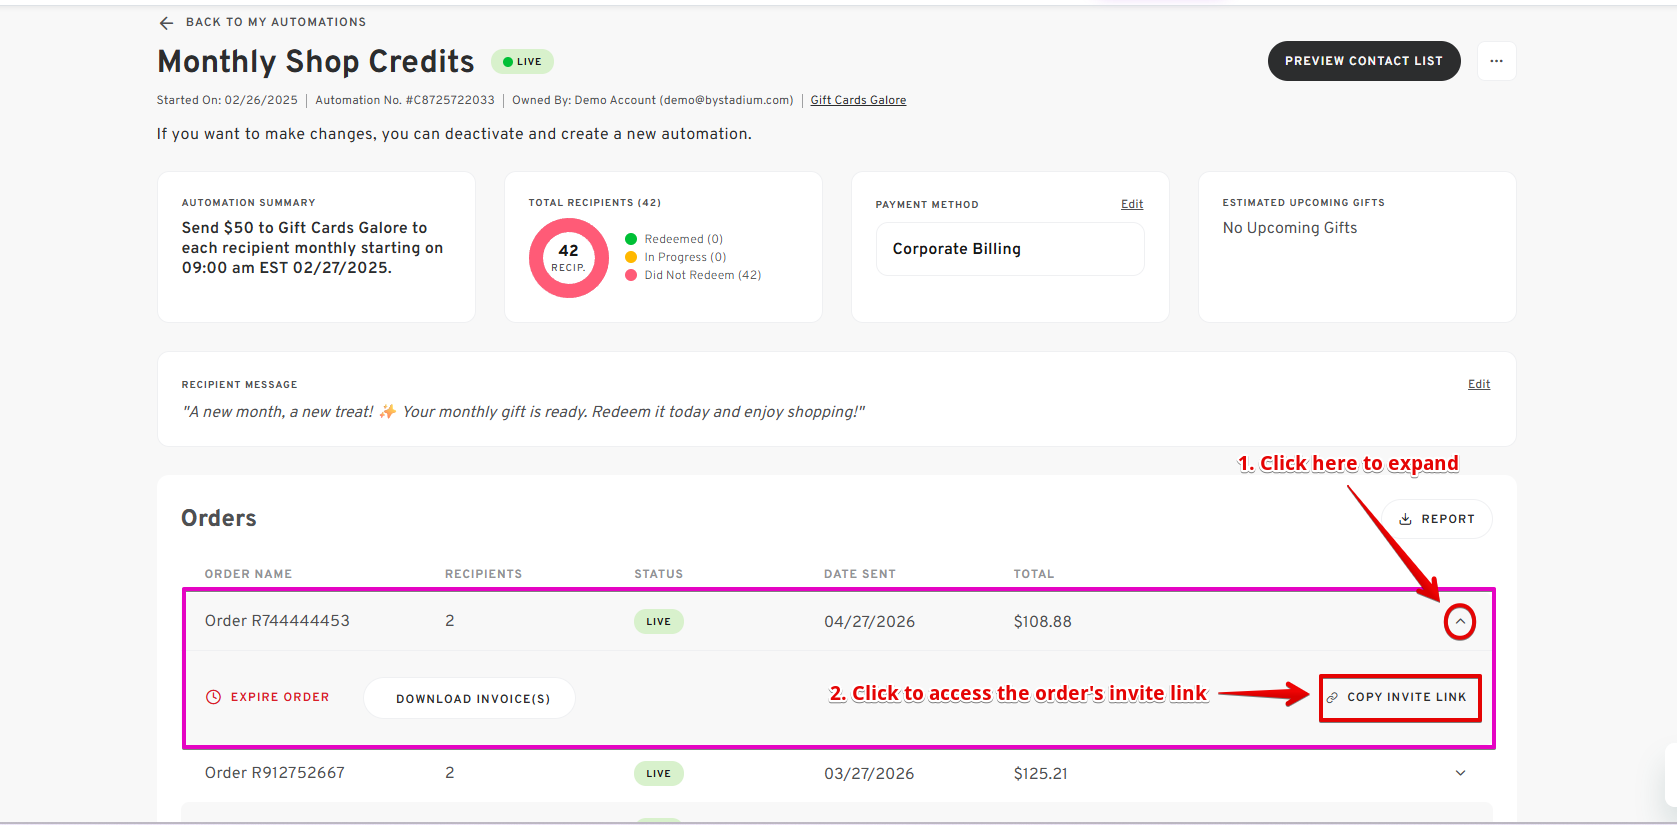1677x825 pixels.
Task: Click the date 03/27/2026
Action: (869, 774)
